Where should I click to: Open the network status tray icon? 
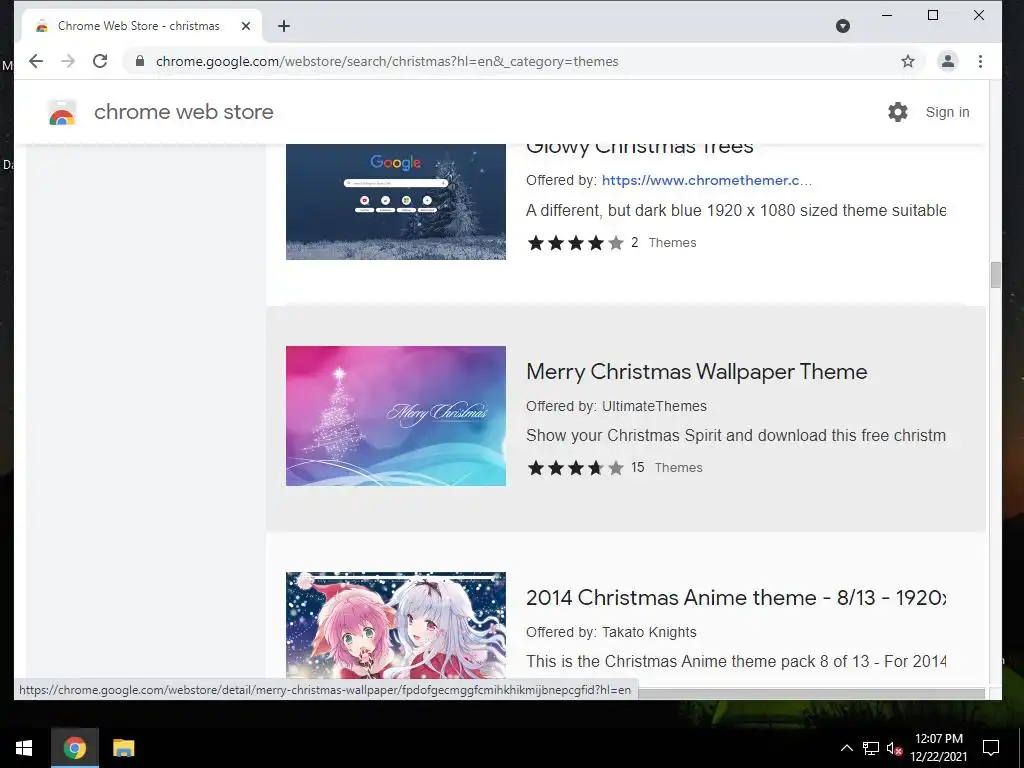point(871,748)
